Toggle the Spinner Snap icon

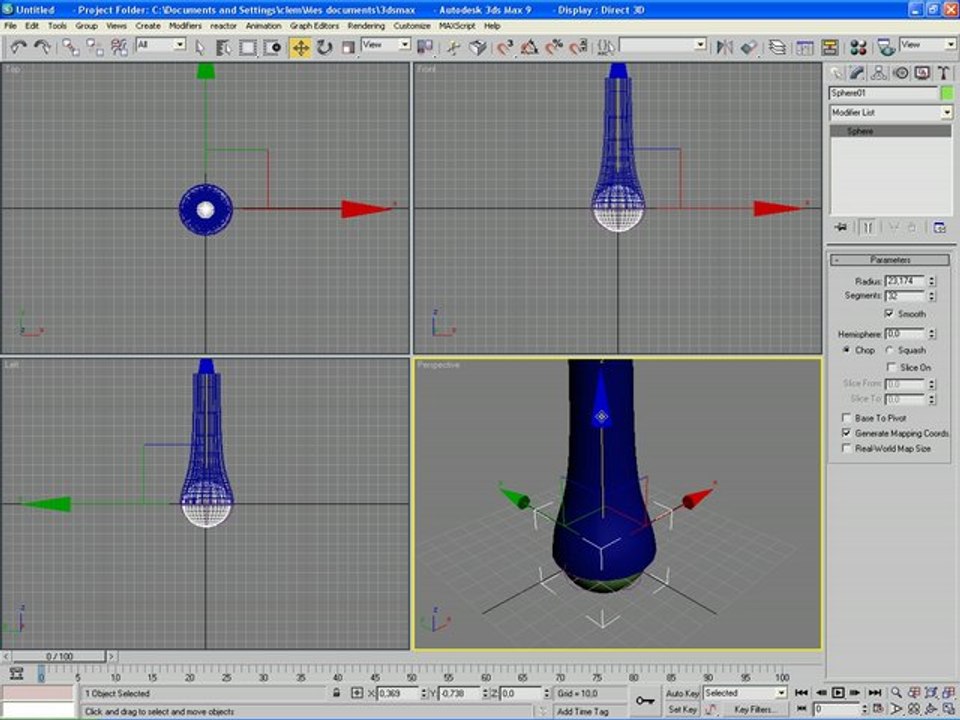point(579,47)
